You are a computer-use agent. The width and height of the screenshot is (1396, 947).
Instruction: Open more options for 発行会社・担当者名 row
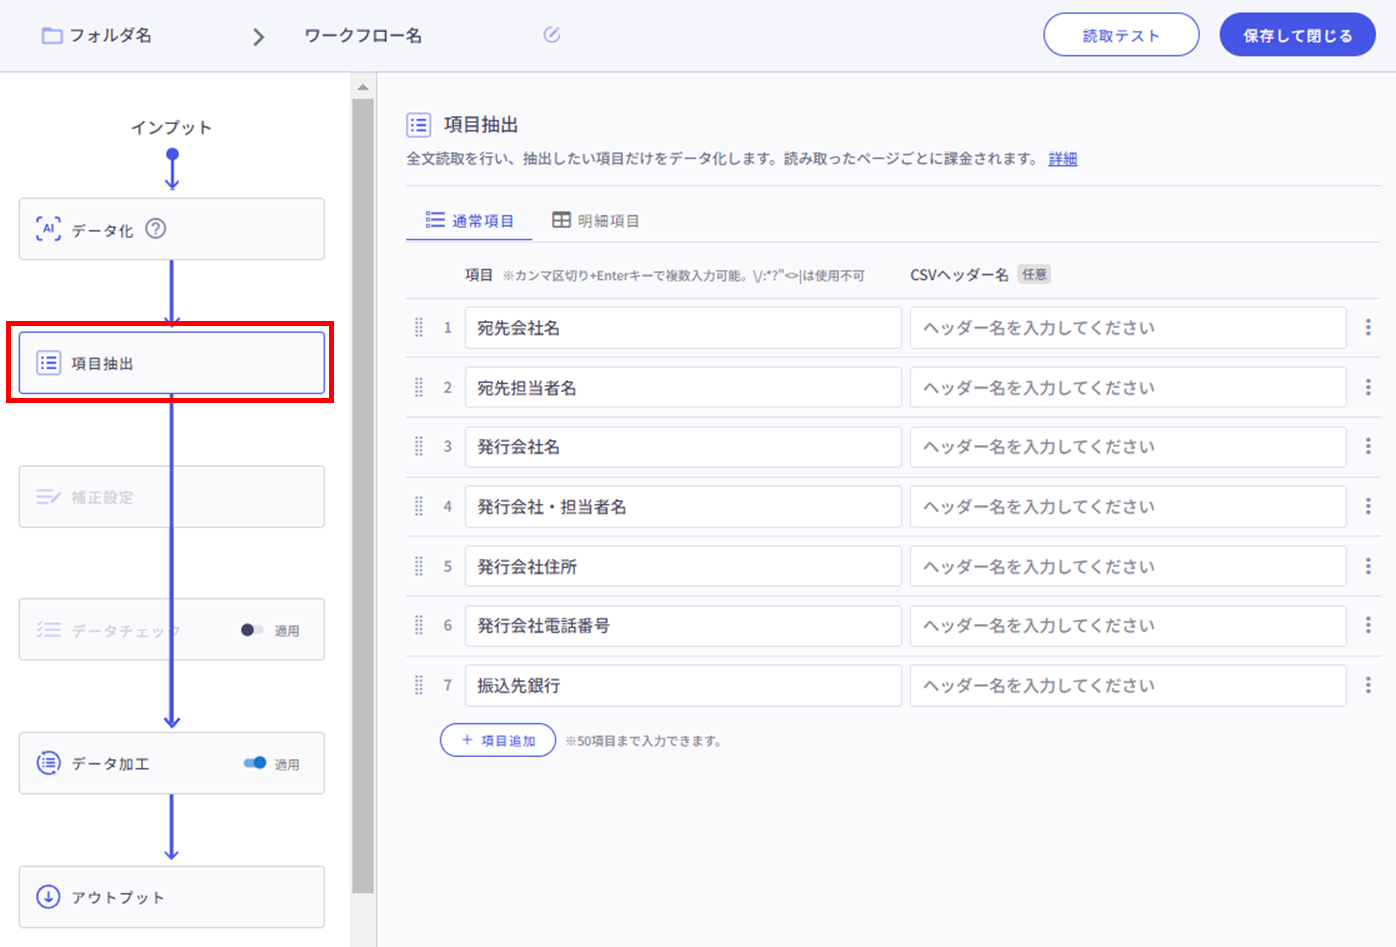click(x=1368, y=506)
